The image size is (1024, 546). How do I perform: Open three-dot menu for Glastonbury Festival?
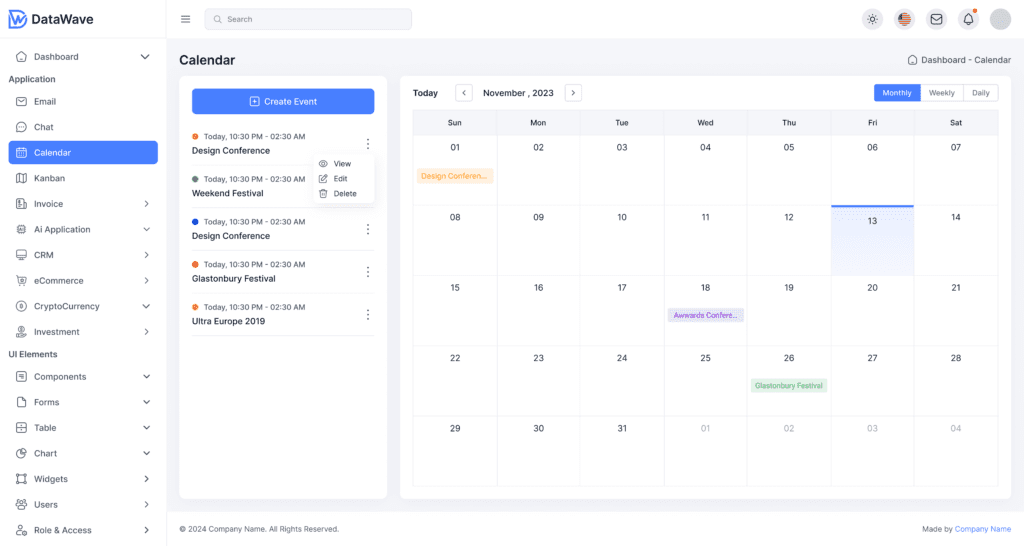click(x=368, y=272)
